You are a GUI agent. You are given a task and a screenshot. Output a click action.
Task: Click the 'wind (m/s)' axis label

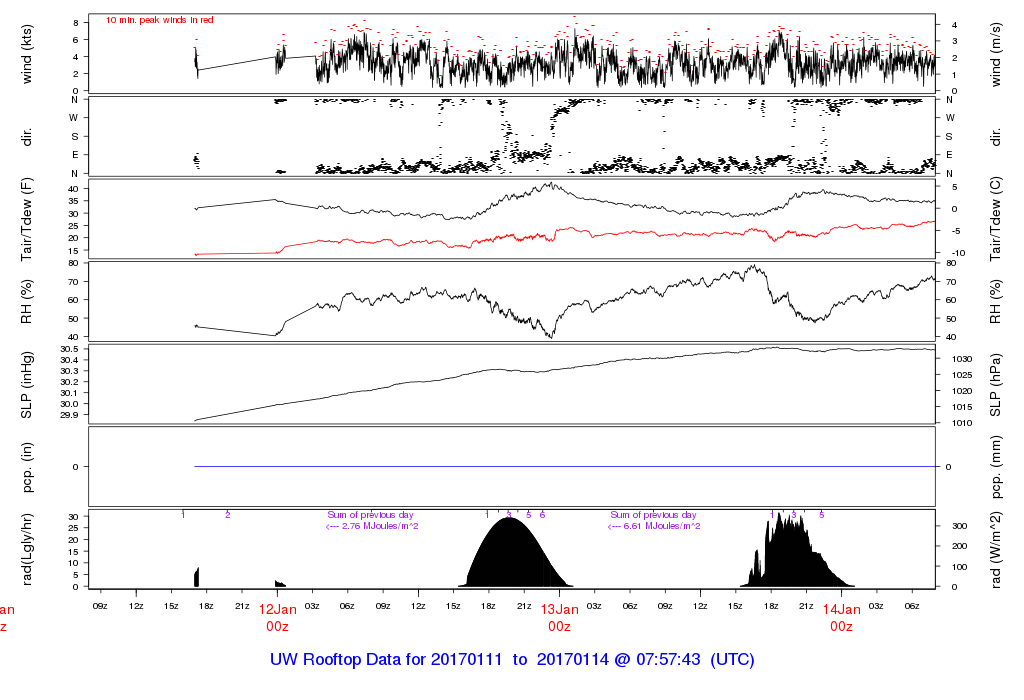997,53
